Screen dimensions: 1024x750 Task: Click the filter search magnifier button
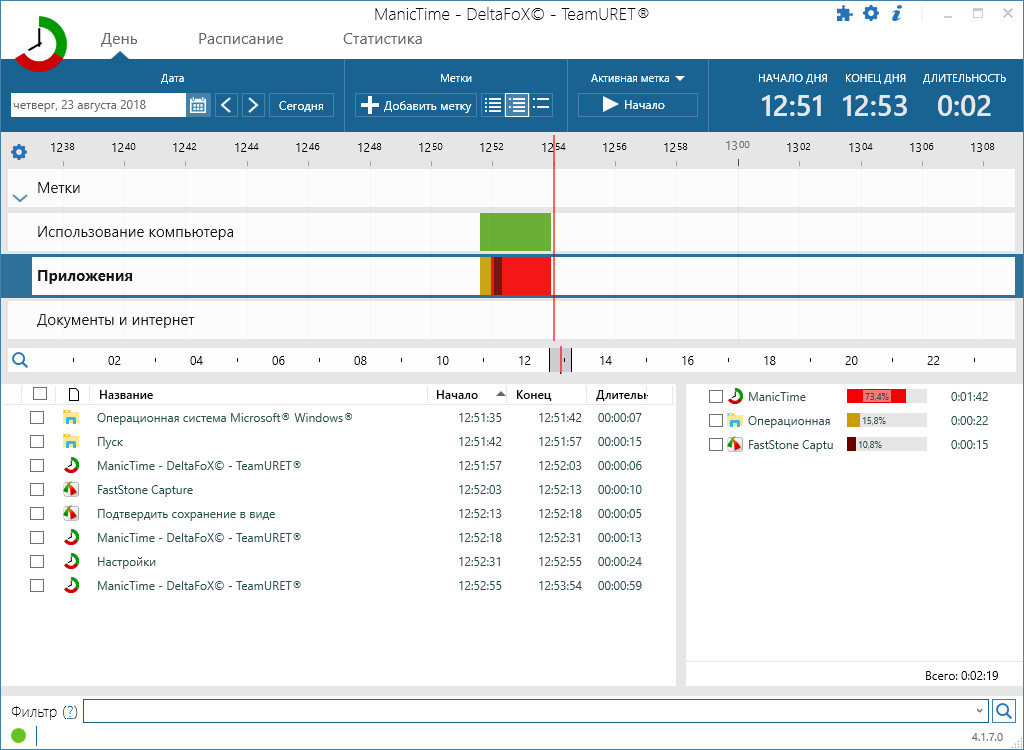tap(1004, 711)
